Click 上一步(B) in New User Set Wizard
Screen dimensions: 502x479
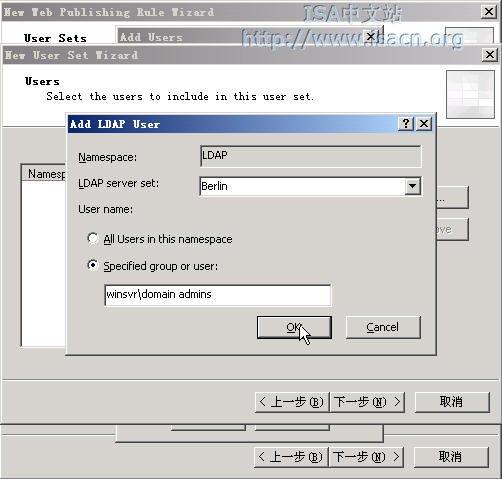pos(292,402)
